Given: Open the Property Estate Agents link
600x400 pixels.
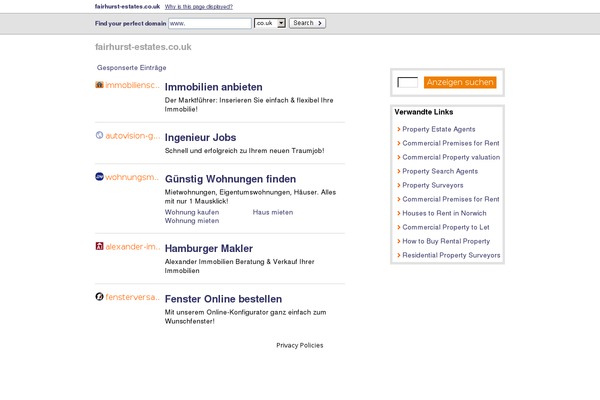Looking at the screenshot, I should click(x=439, y=129).
